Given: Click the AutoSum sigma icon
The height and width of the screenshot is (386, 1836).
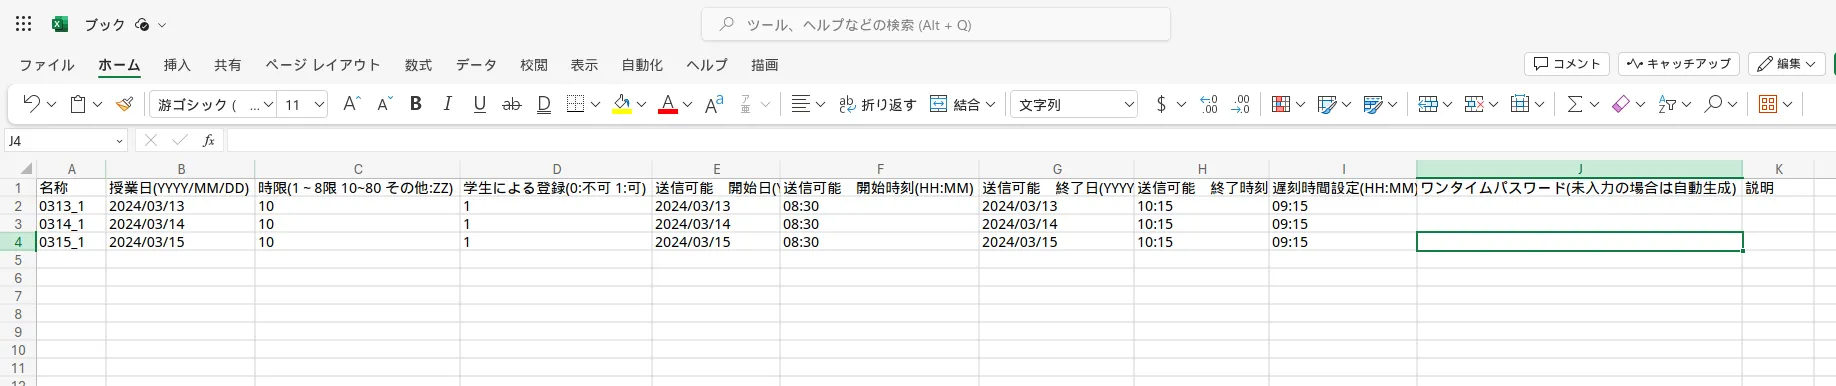Looking at the screenshot, I should click(1575, 104).
